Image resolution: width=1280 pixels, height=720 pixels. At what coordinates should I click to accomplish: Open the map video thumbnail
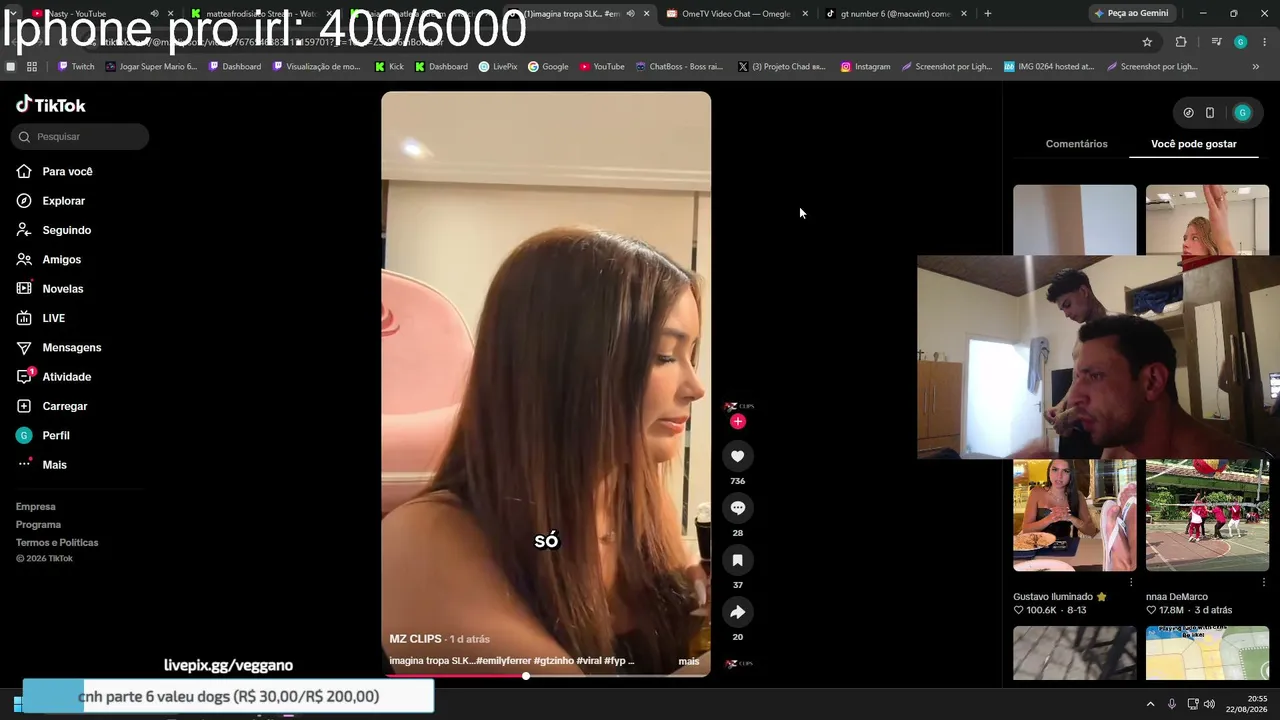(x=1207, y=653)
